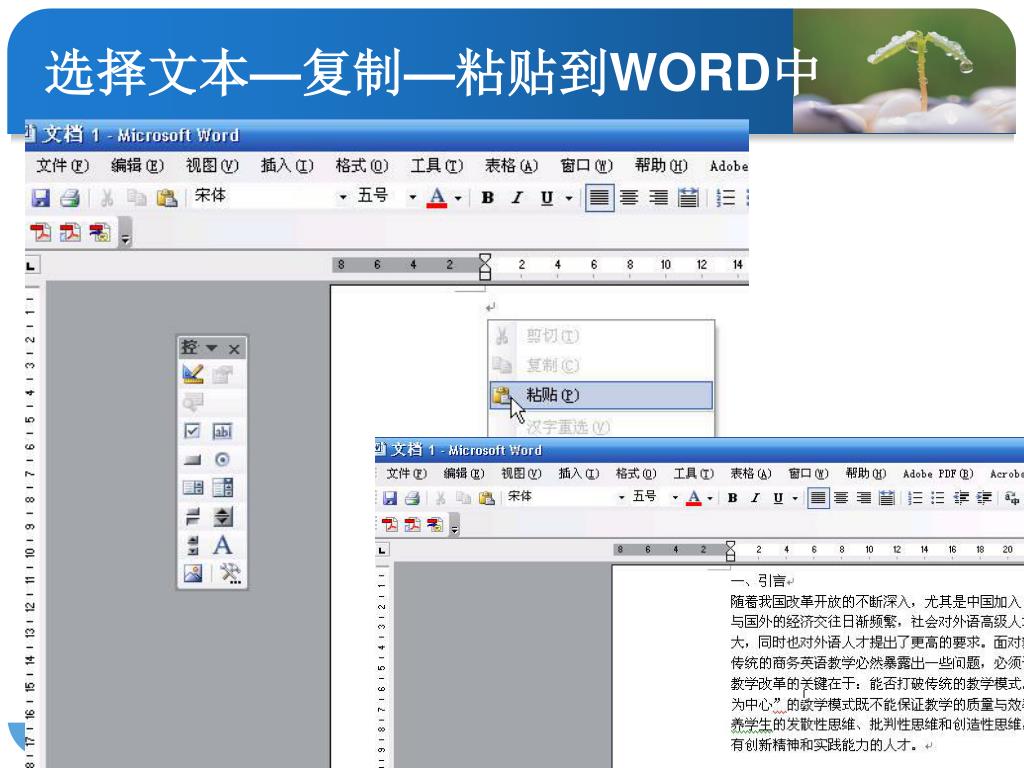Screen dimensions: 1024x768
Task: Toggle Underline in back Word window
Action: coord(547,197)
